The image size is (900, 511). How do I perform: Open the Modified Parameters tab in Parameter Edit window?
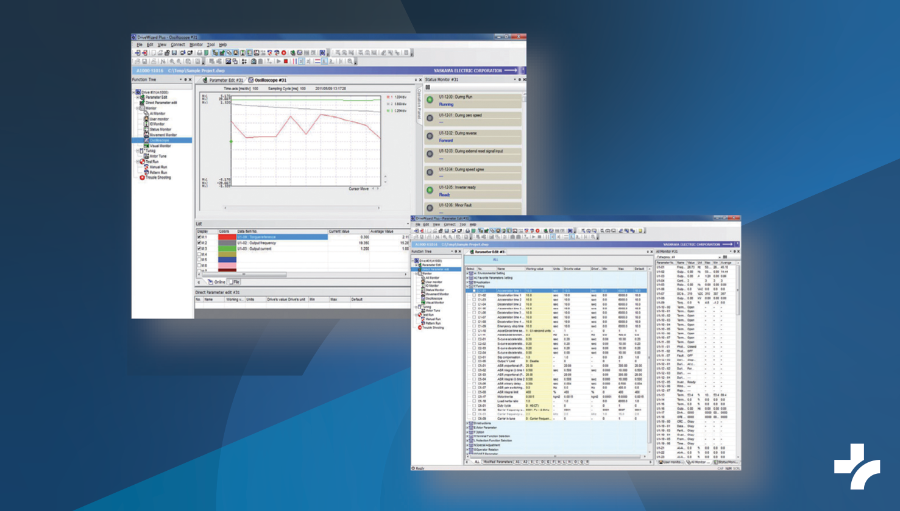[498, 462]
